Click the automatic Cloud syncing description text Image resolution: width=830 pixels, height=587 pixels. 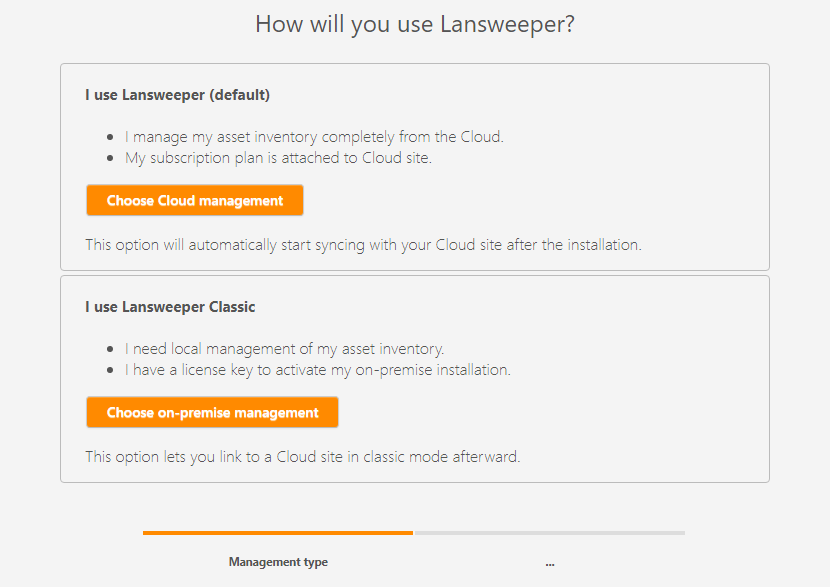tap(362, 244)
